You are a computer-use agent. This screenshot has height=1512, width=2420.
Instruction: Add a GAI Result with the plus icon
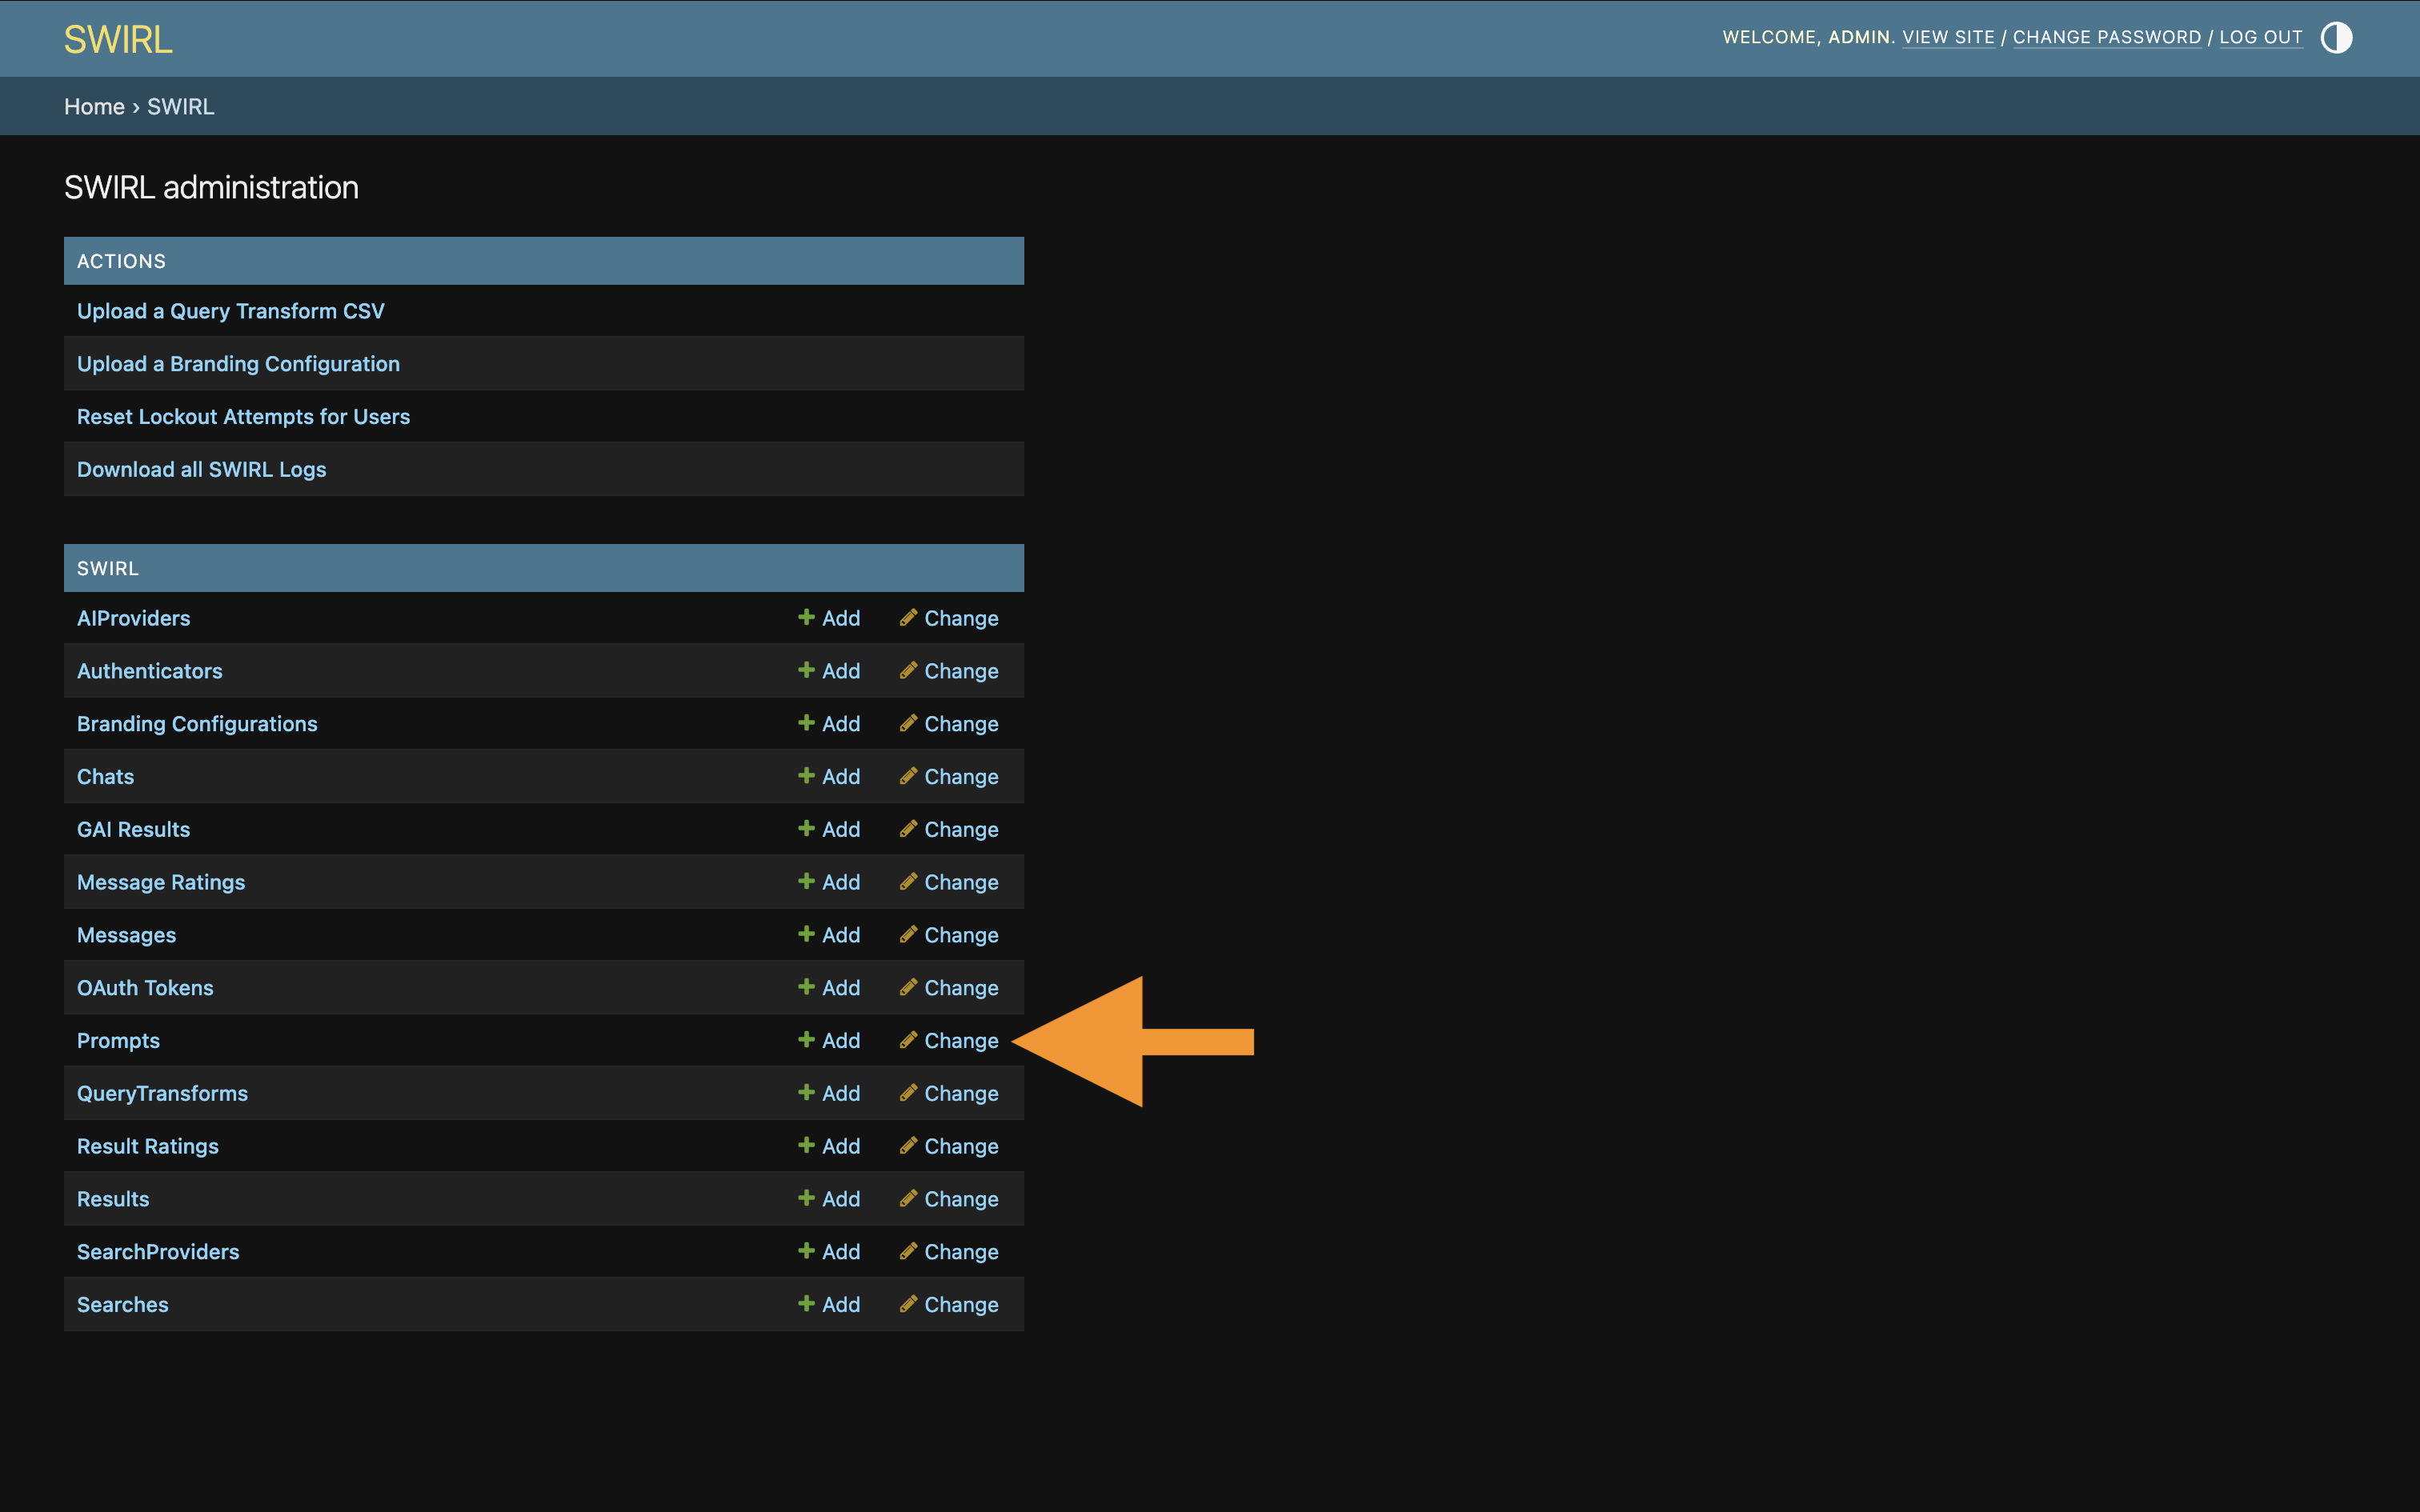pos(807,828)
